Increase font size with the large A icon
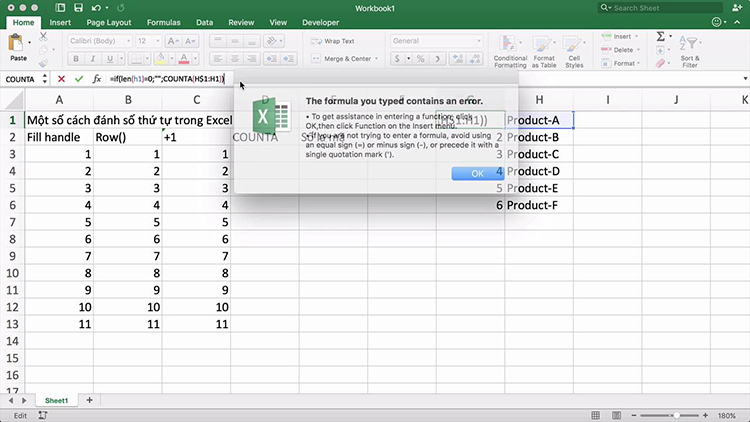The image size is (750, 422). (x=173, y=41)
